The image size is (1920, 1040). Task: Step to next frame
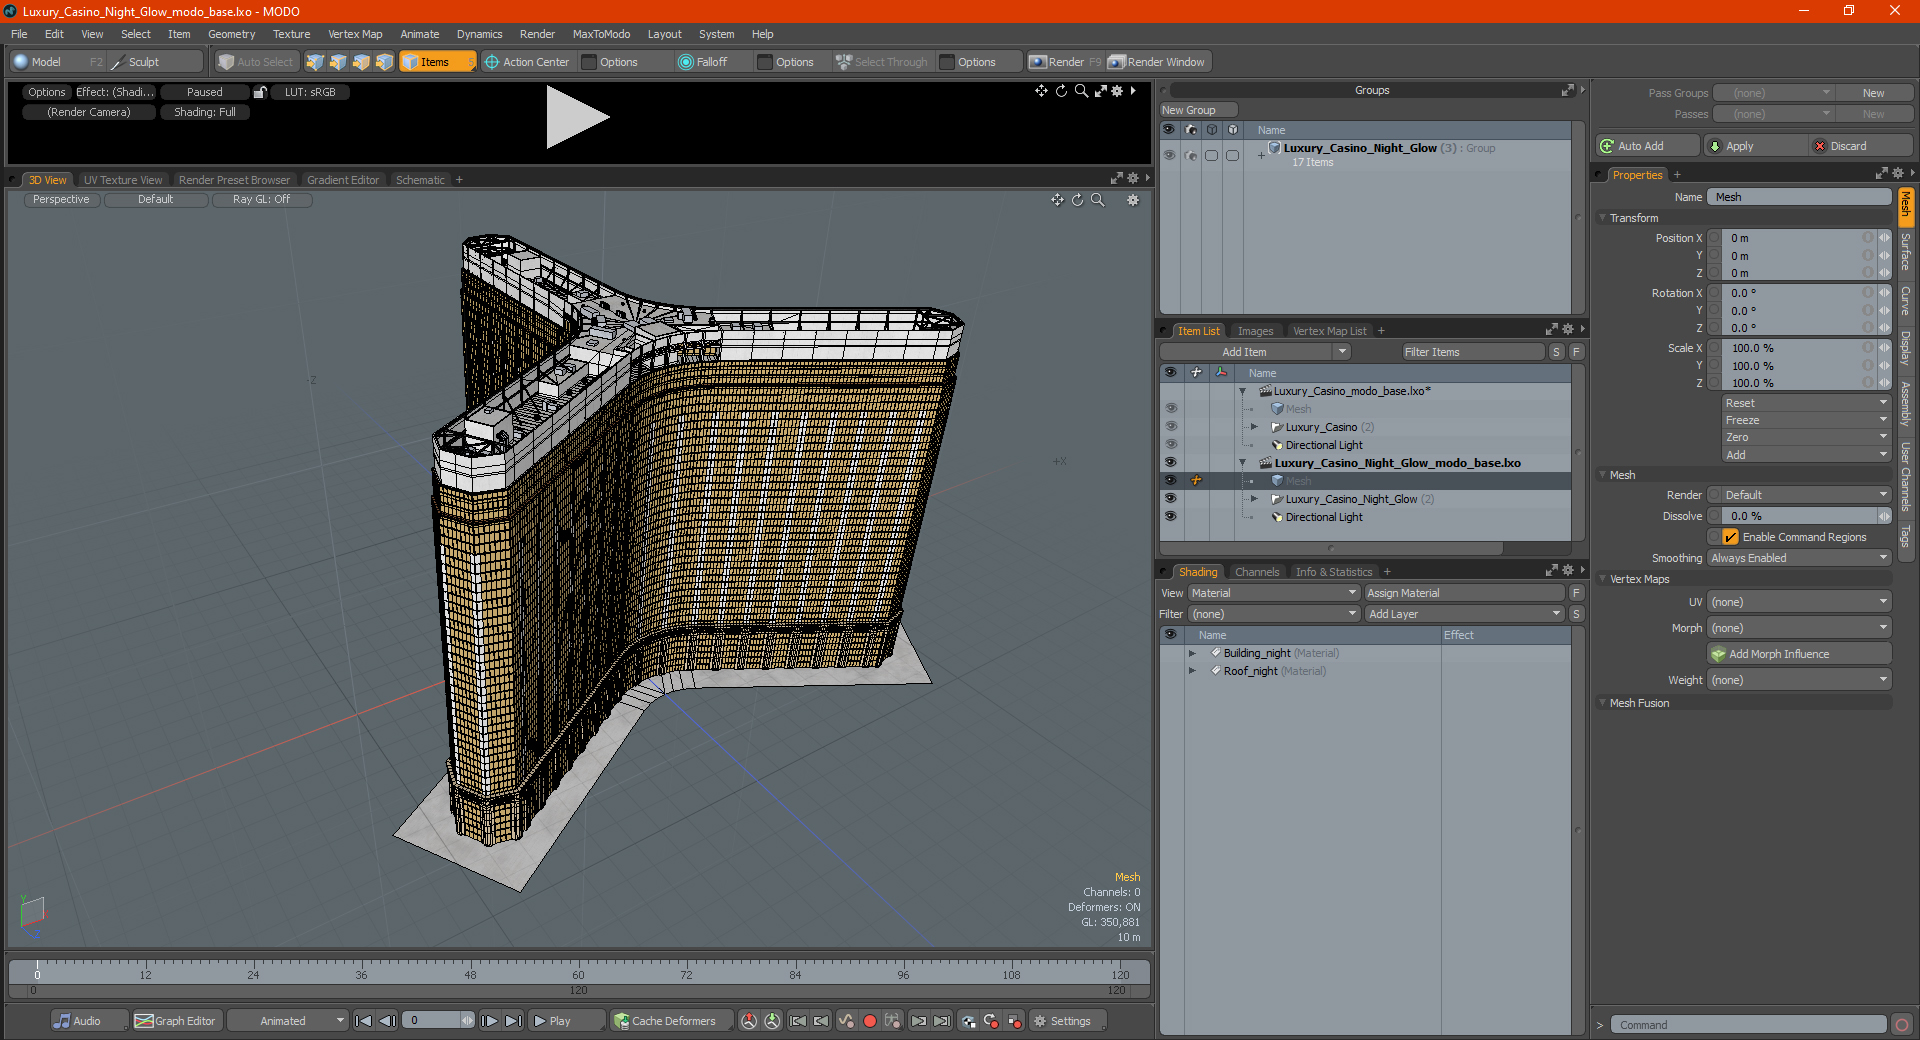490,1021
